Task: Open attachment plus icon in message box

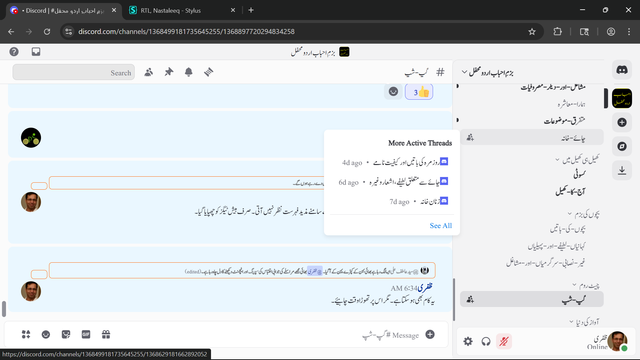Action: 430,335
